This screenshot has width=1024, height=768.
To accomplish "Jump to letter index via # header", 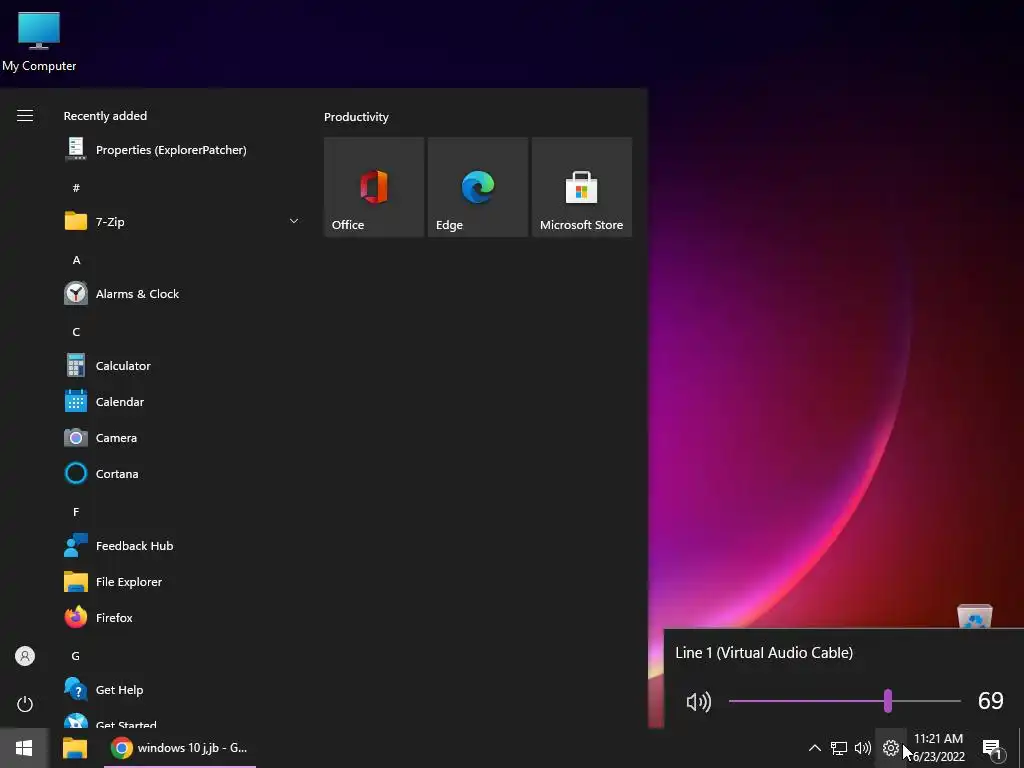I will point(76,188).
